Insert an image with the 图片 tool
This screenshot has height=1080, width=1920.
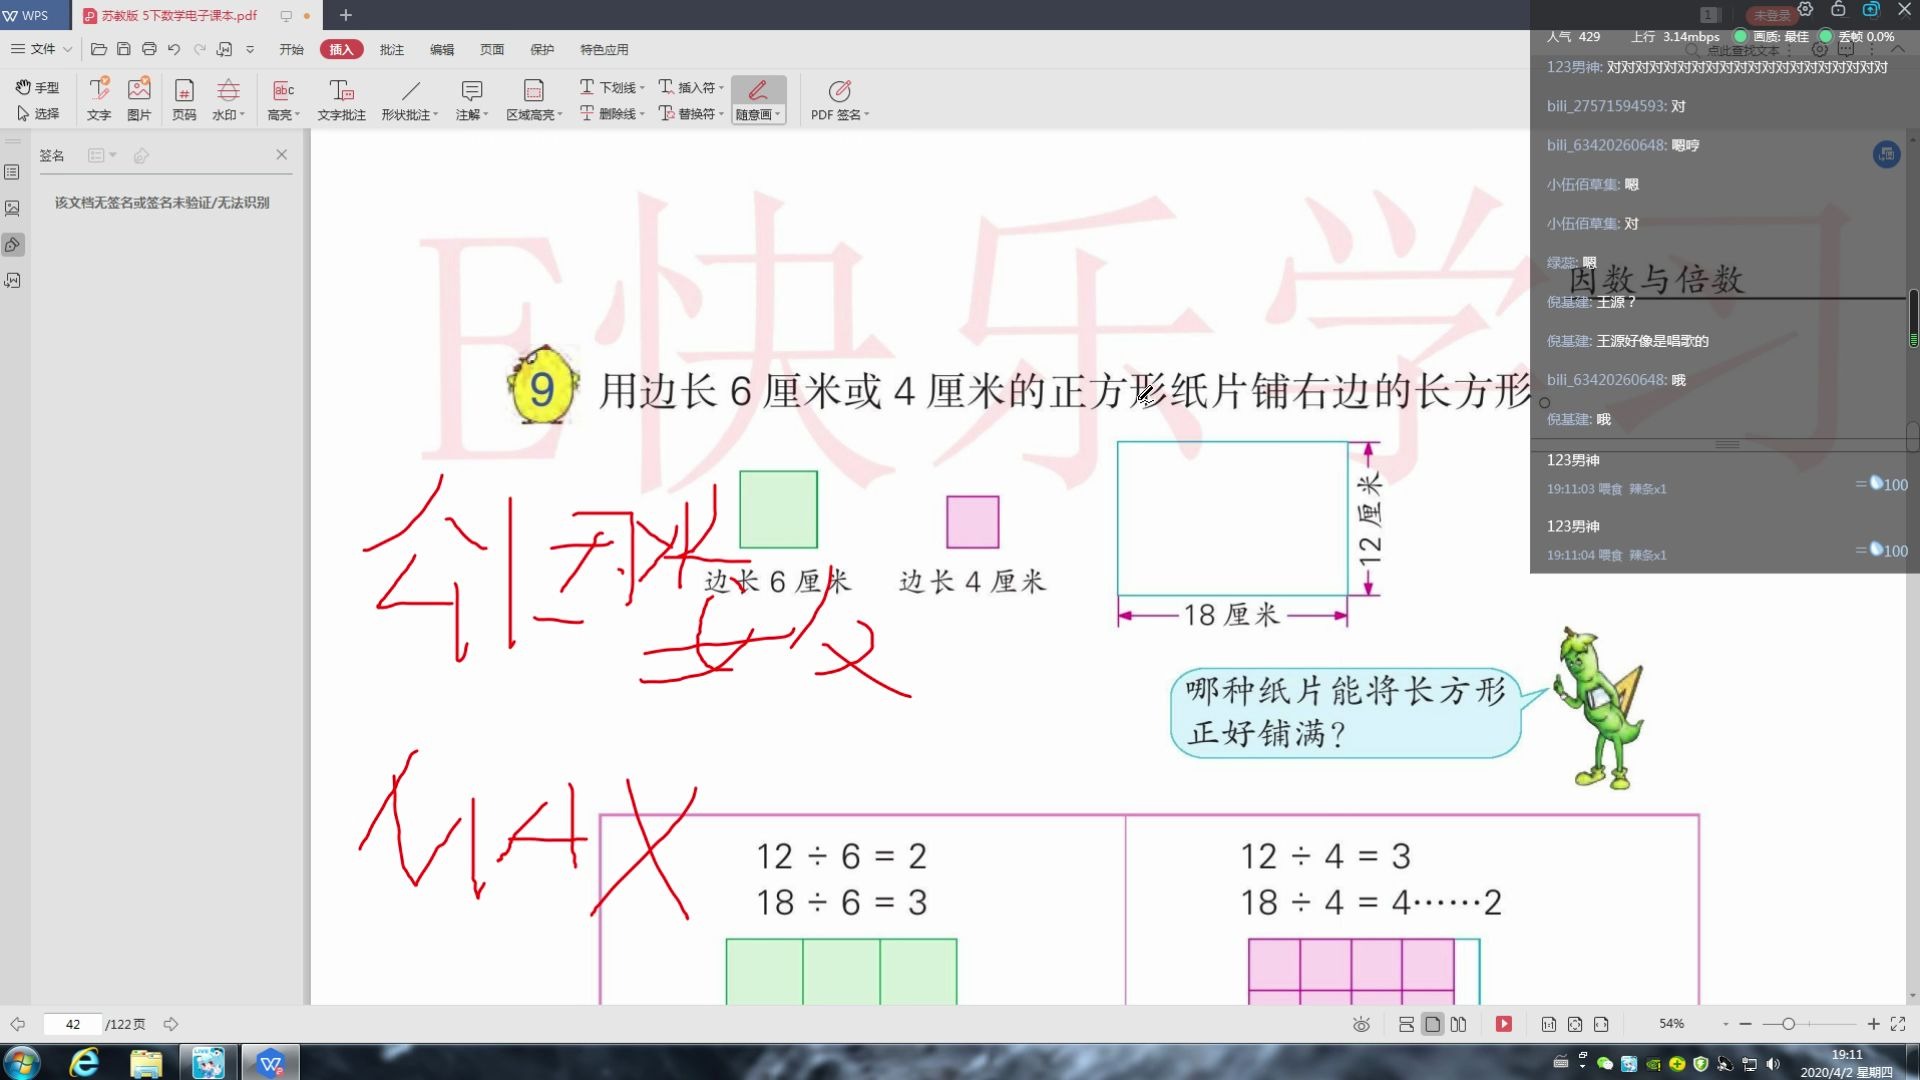[x=139, y=97]
